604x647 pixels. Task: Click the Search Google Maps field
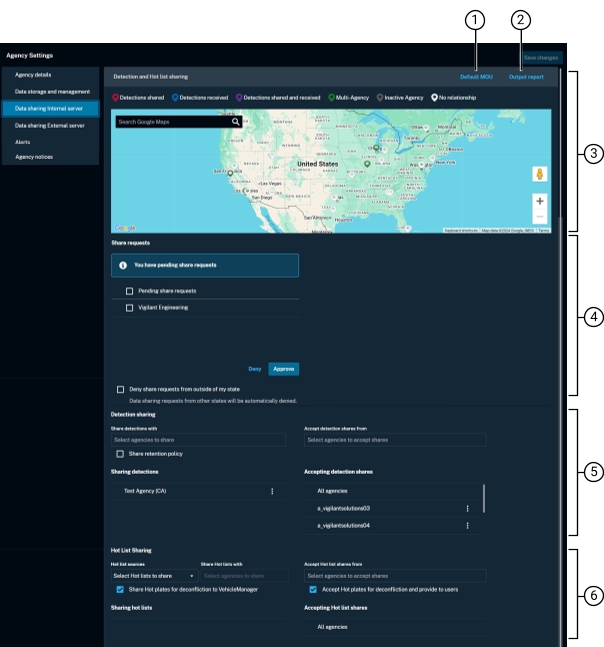[x=172, y=122]
